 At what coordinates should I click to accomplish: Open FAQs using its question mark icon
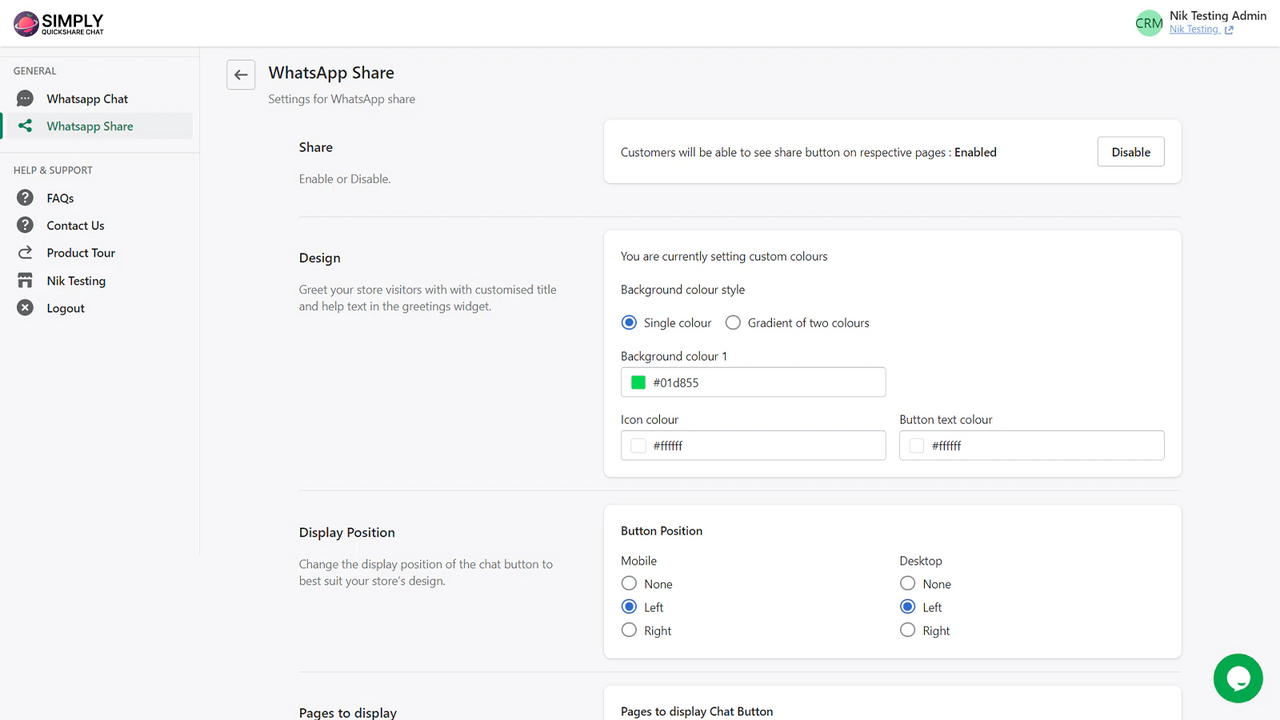(24, 197)
